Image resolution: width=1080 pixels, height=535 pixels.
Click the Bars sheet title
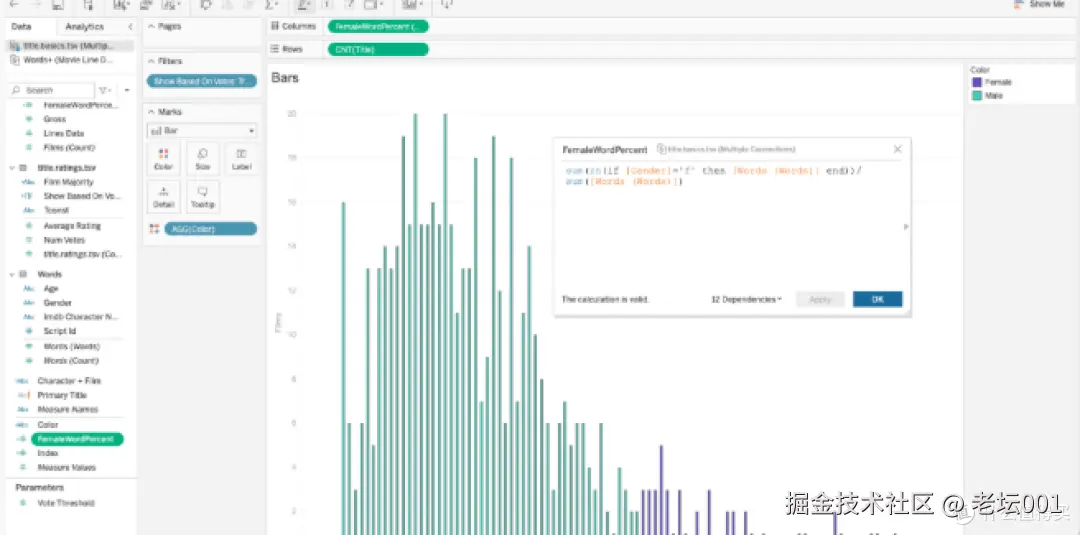(285, 78)
